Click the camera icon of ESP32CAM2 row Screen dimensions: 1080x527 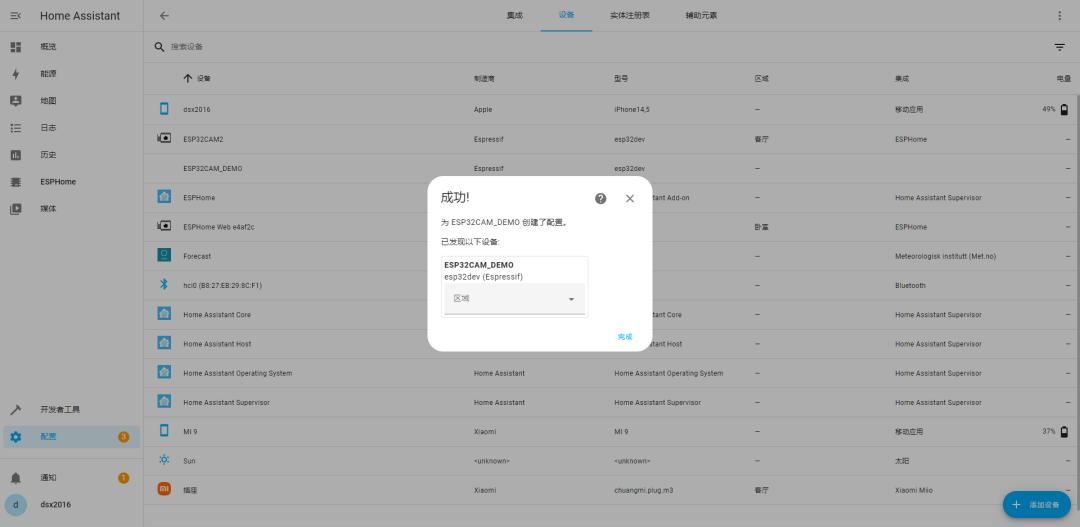click(164, 138)
